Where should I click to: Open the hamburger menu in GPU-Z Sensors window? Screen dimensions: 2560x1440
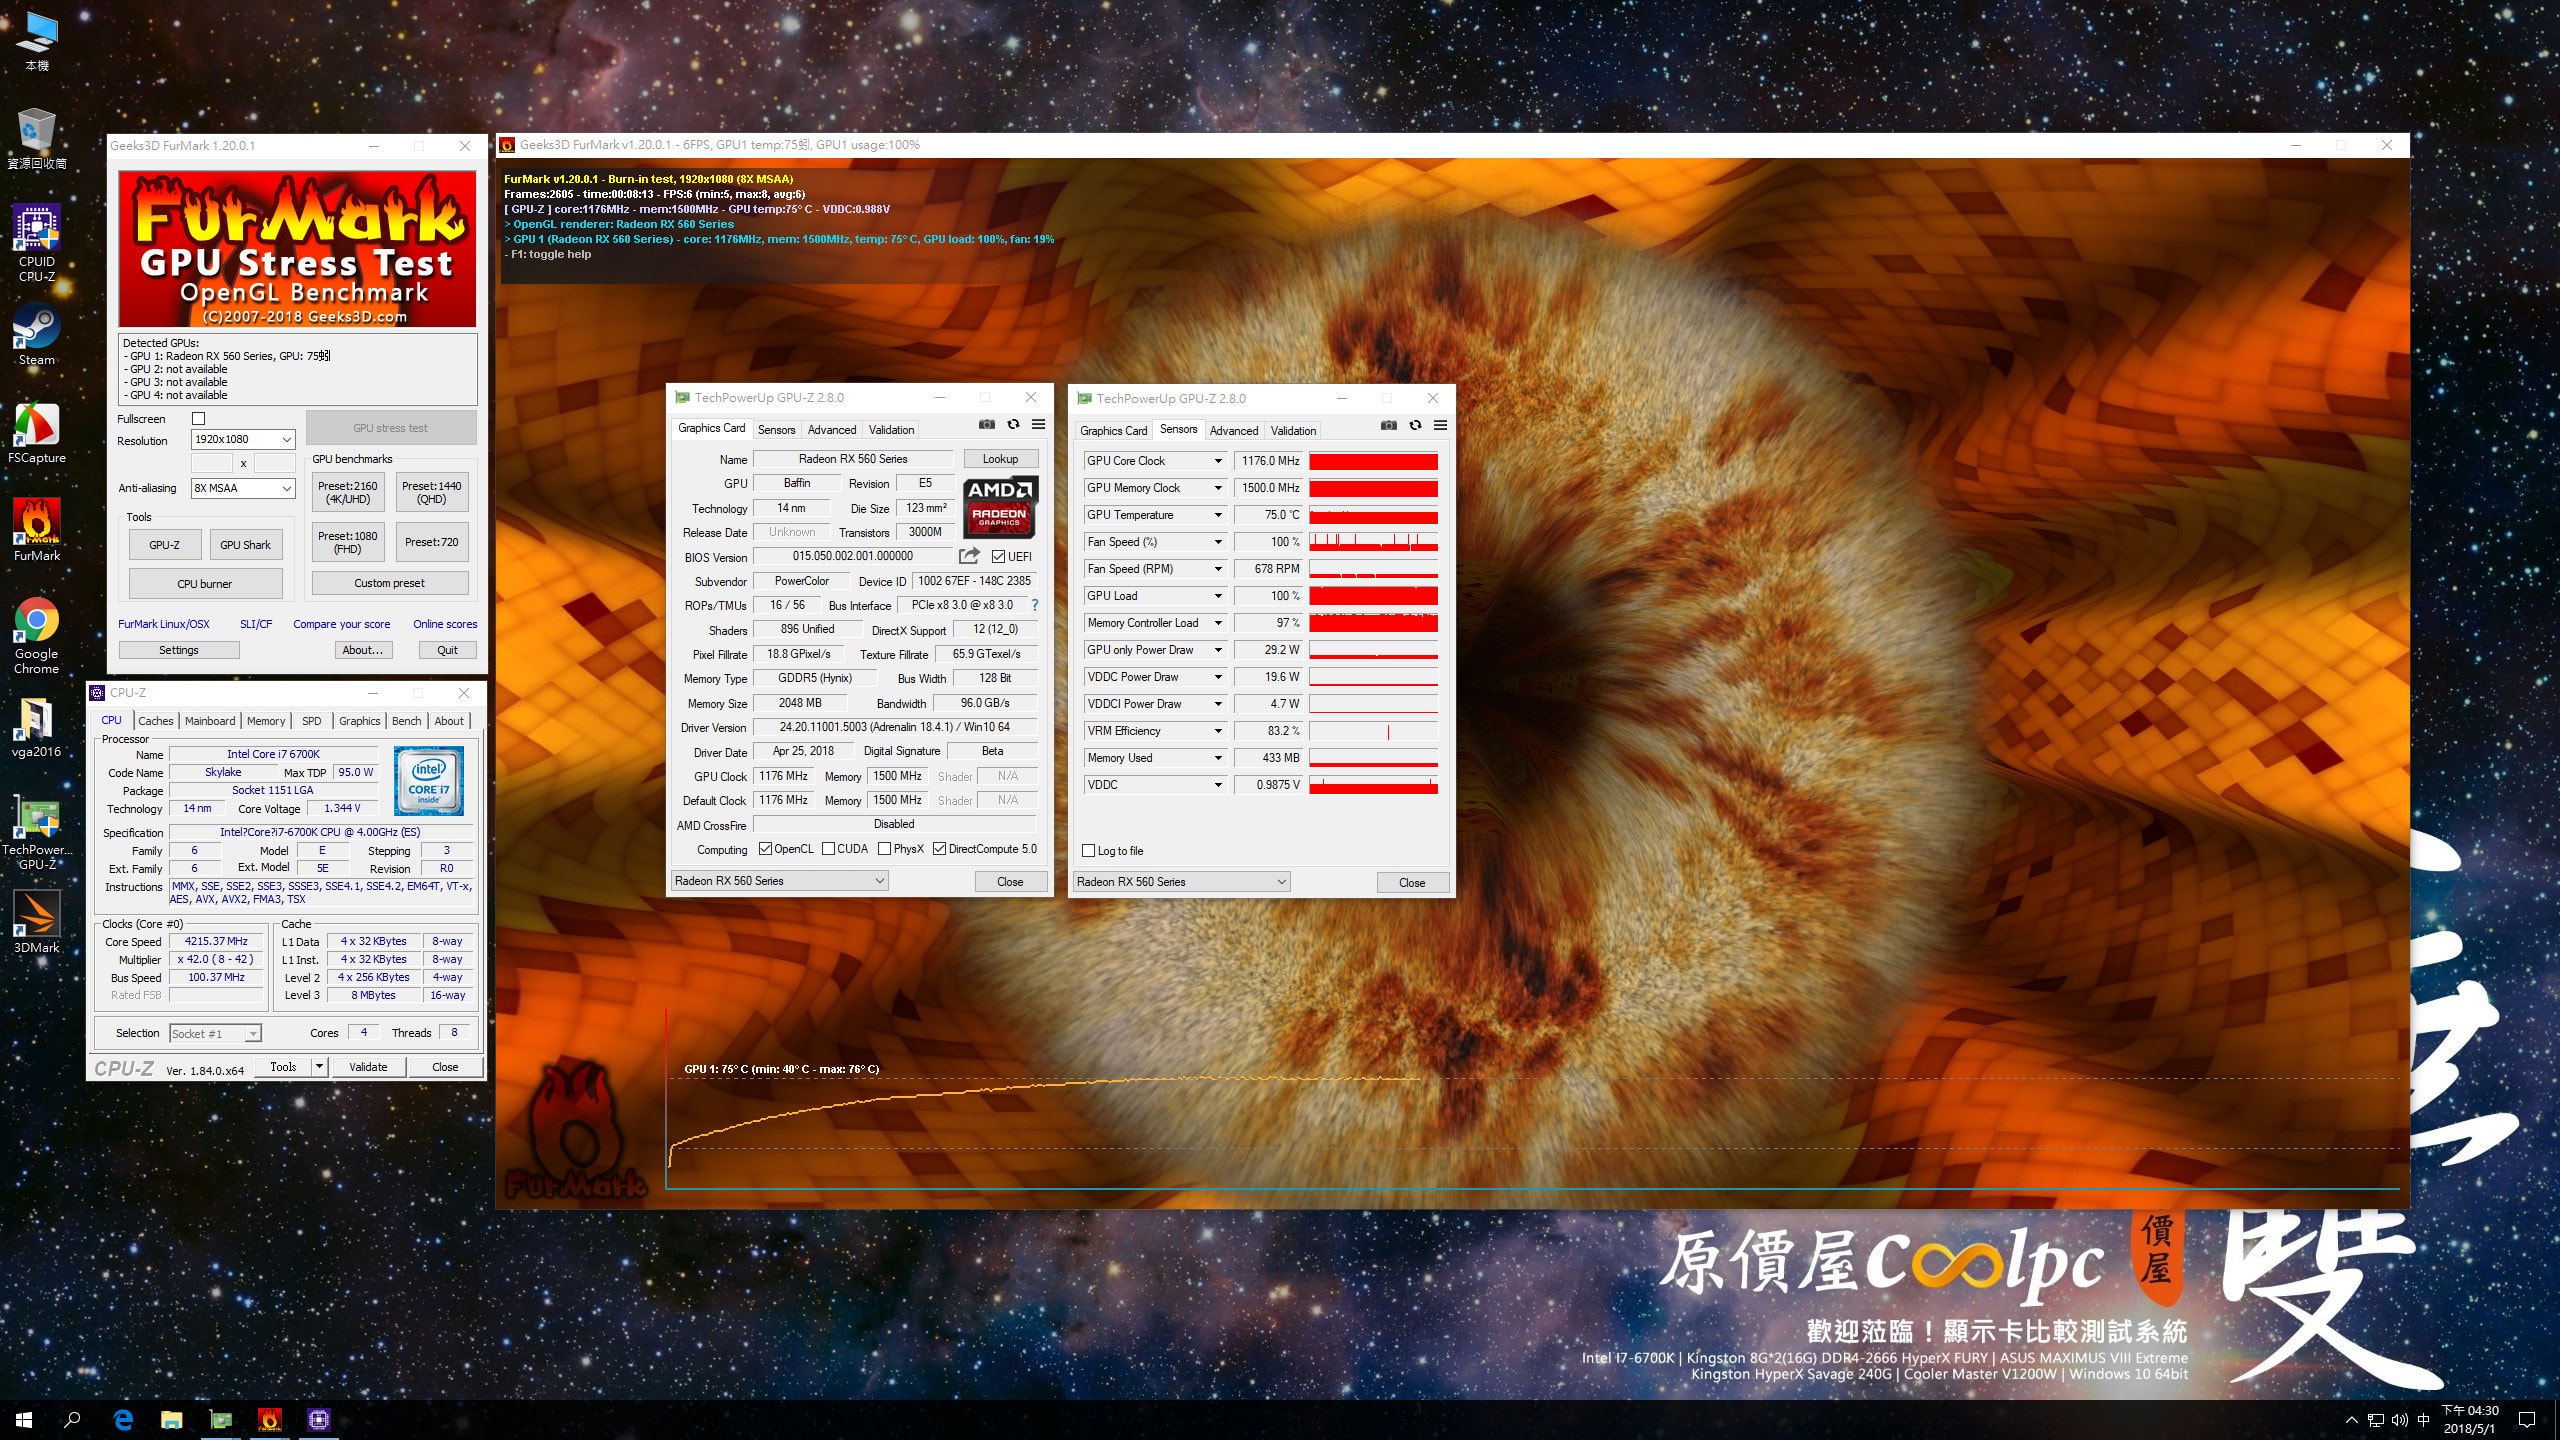pos(1441,425)
